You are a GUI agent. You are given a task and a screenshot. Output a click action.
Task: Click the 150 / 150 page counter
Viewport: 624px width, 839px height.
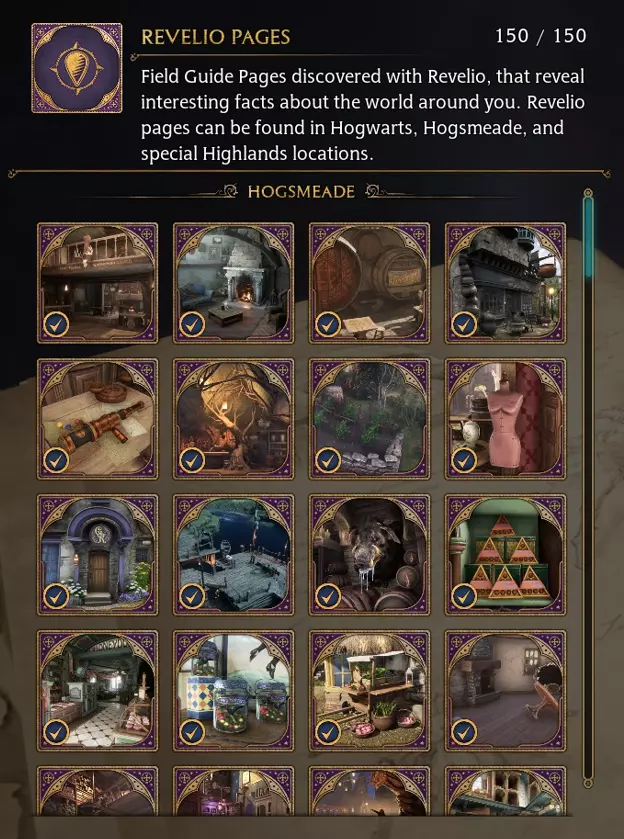541,36
